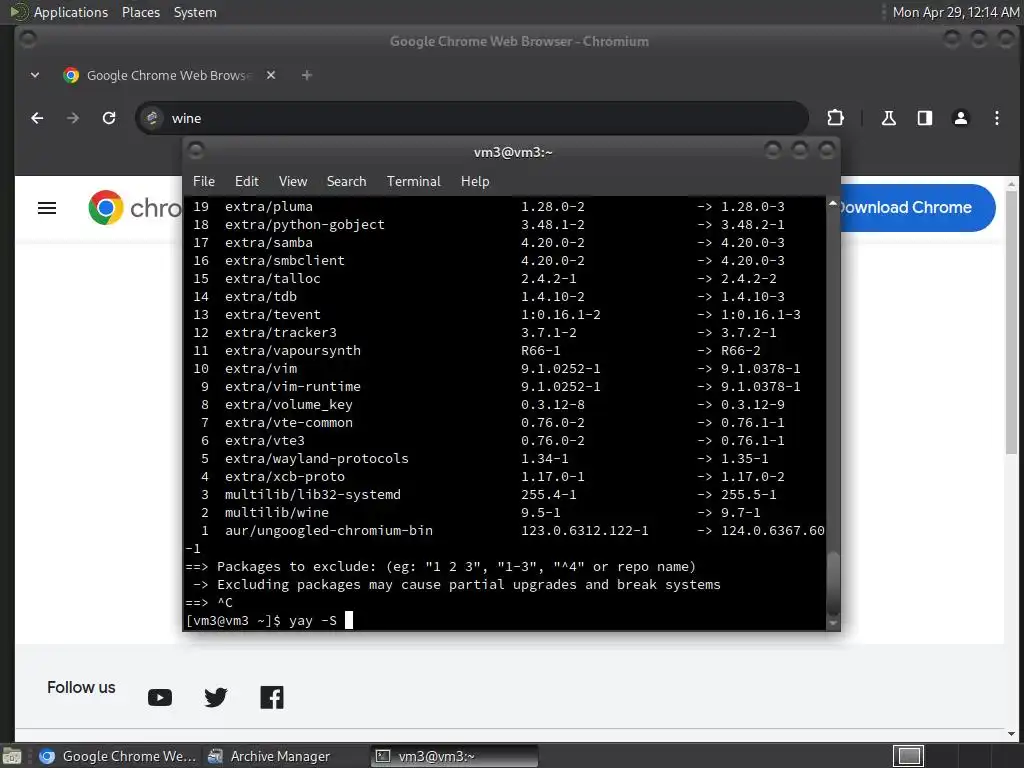Click the yay -S command prompt line

click(269, 620)
